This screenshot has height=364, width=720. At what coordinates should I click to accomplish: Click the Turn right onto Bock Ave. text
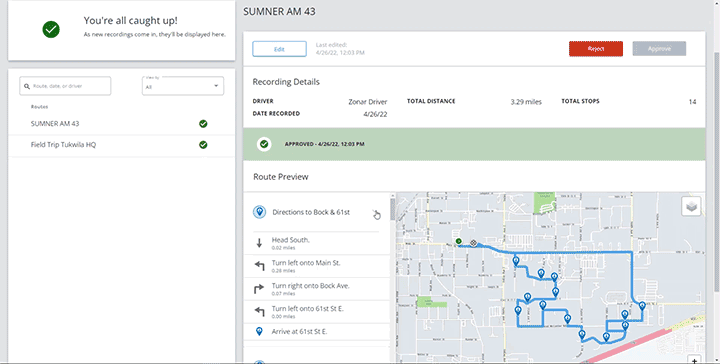tap(310, 286)
